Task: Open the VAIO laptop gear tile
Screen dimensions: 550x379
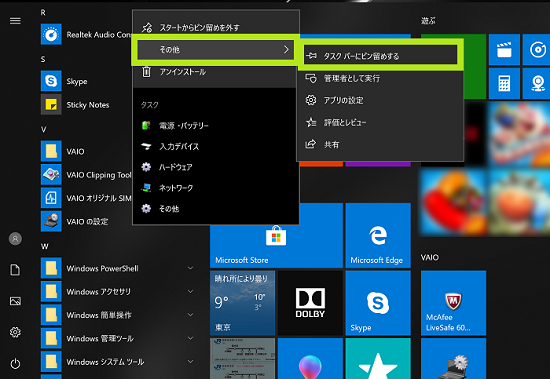Action: point(453,359)
